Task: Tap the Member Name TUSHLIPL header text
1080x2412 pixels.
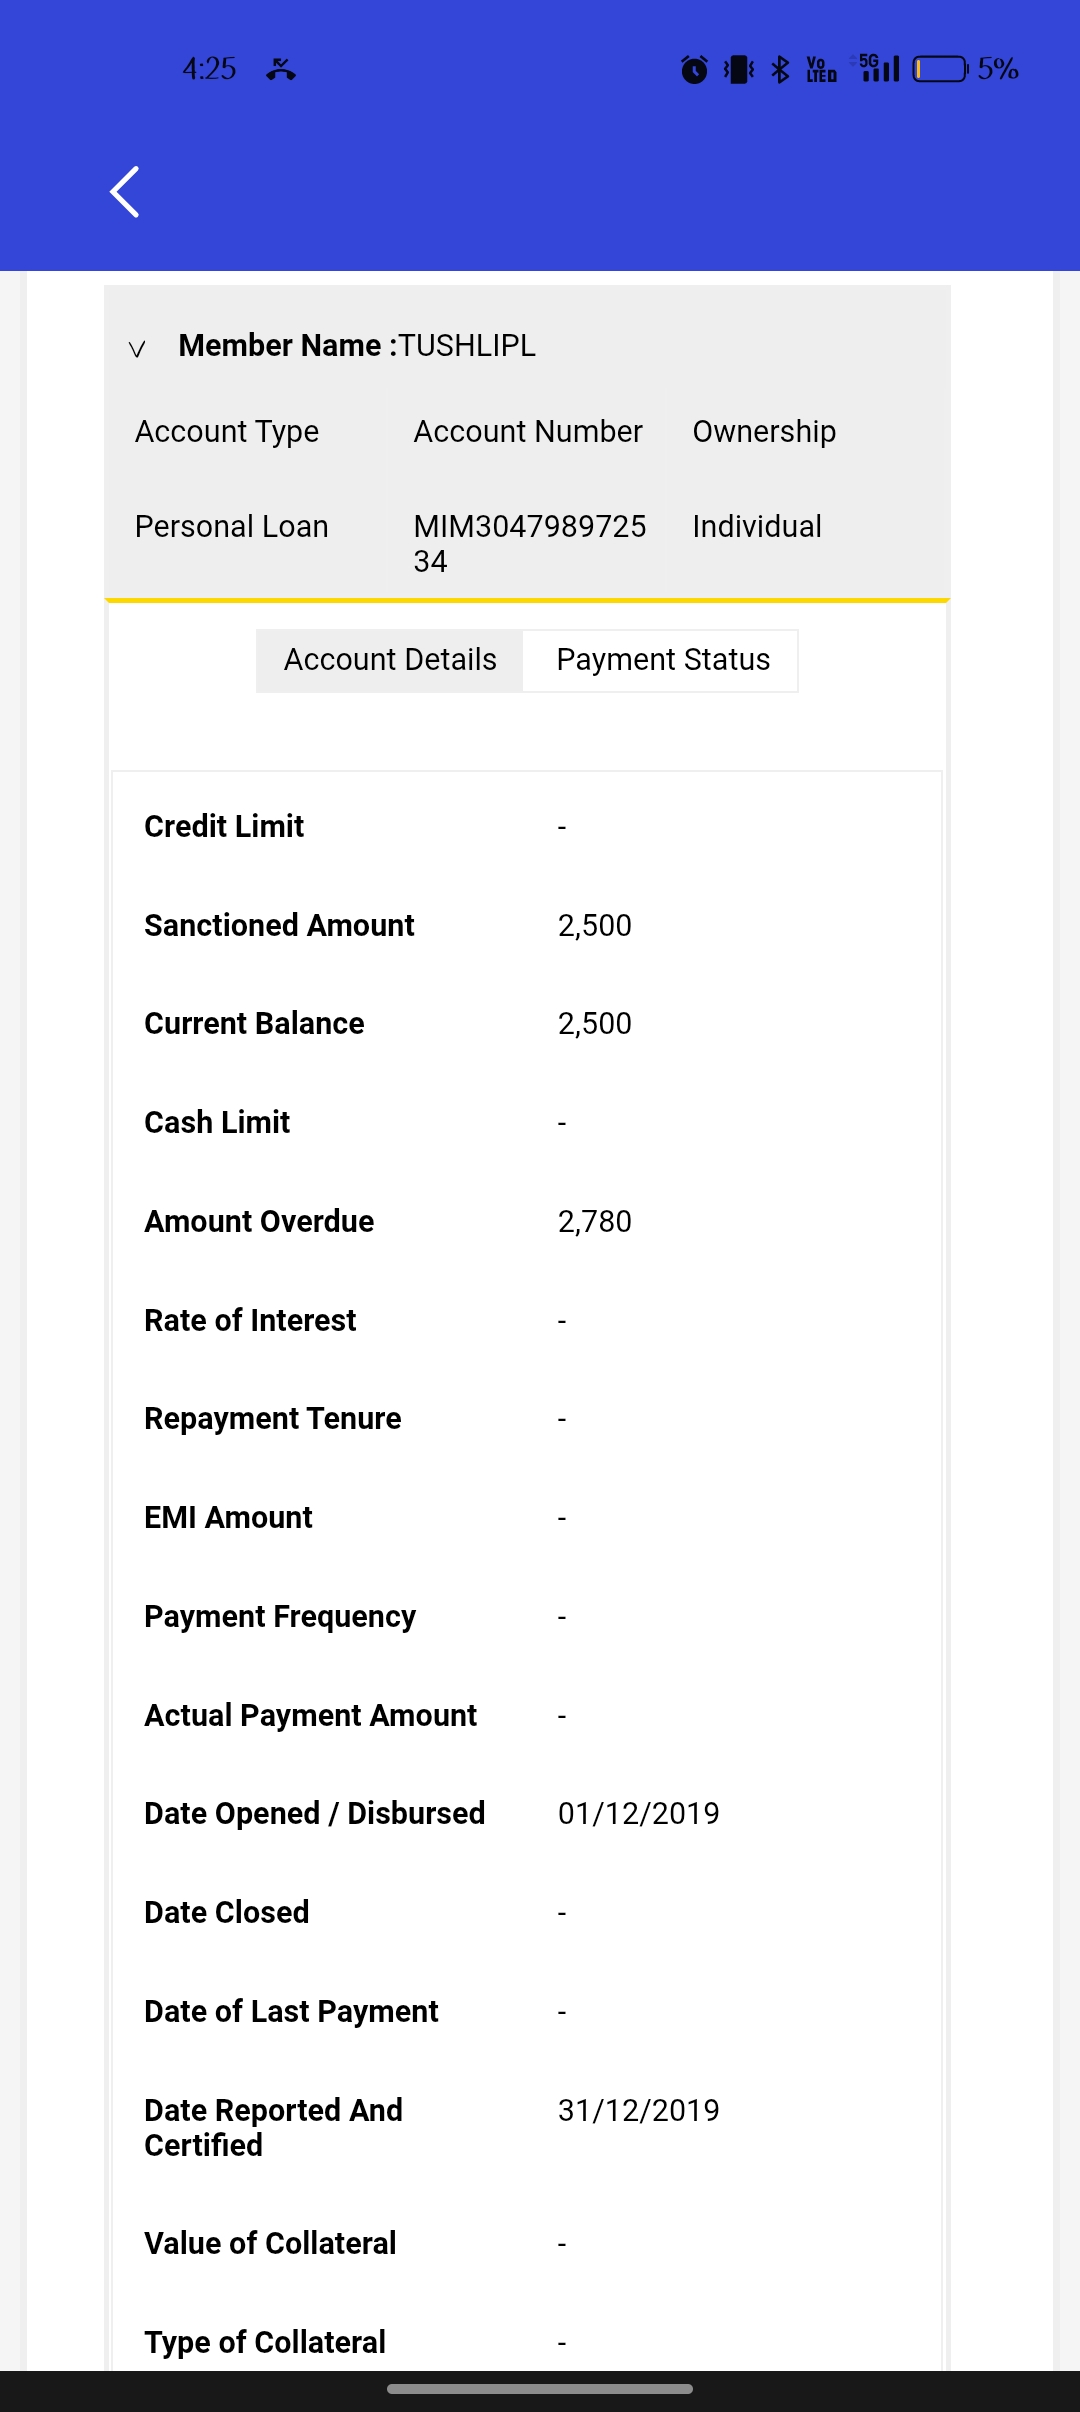Action: tap(357, 346)
